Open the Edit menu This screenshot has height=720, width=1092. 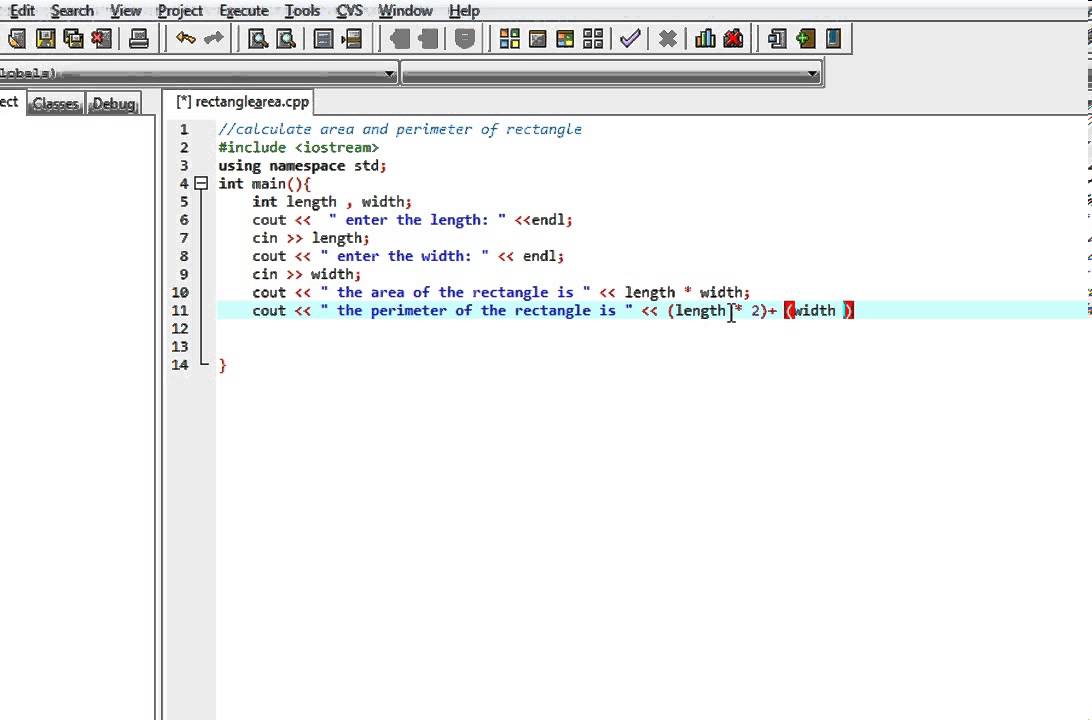click(22, 10)
